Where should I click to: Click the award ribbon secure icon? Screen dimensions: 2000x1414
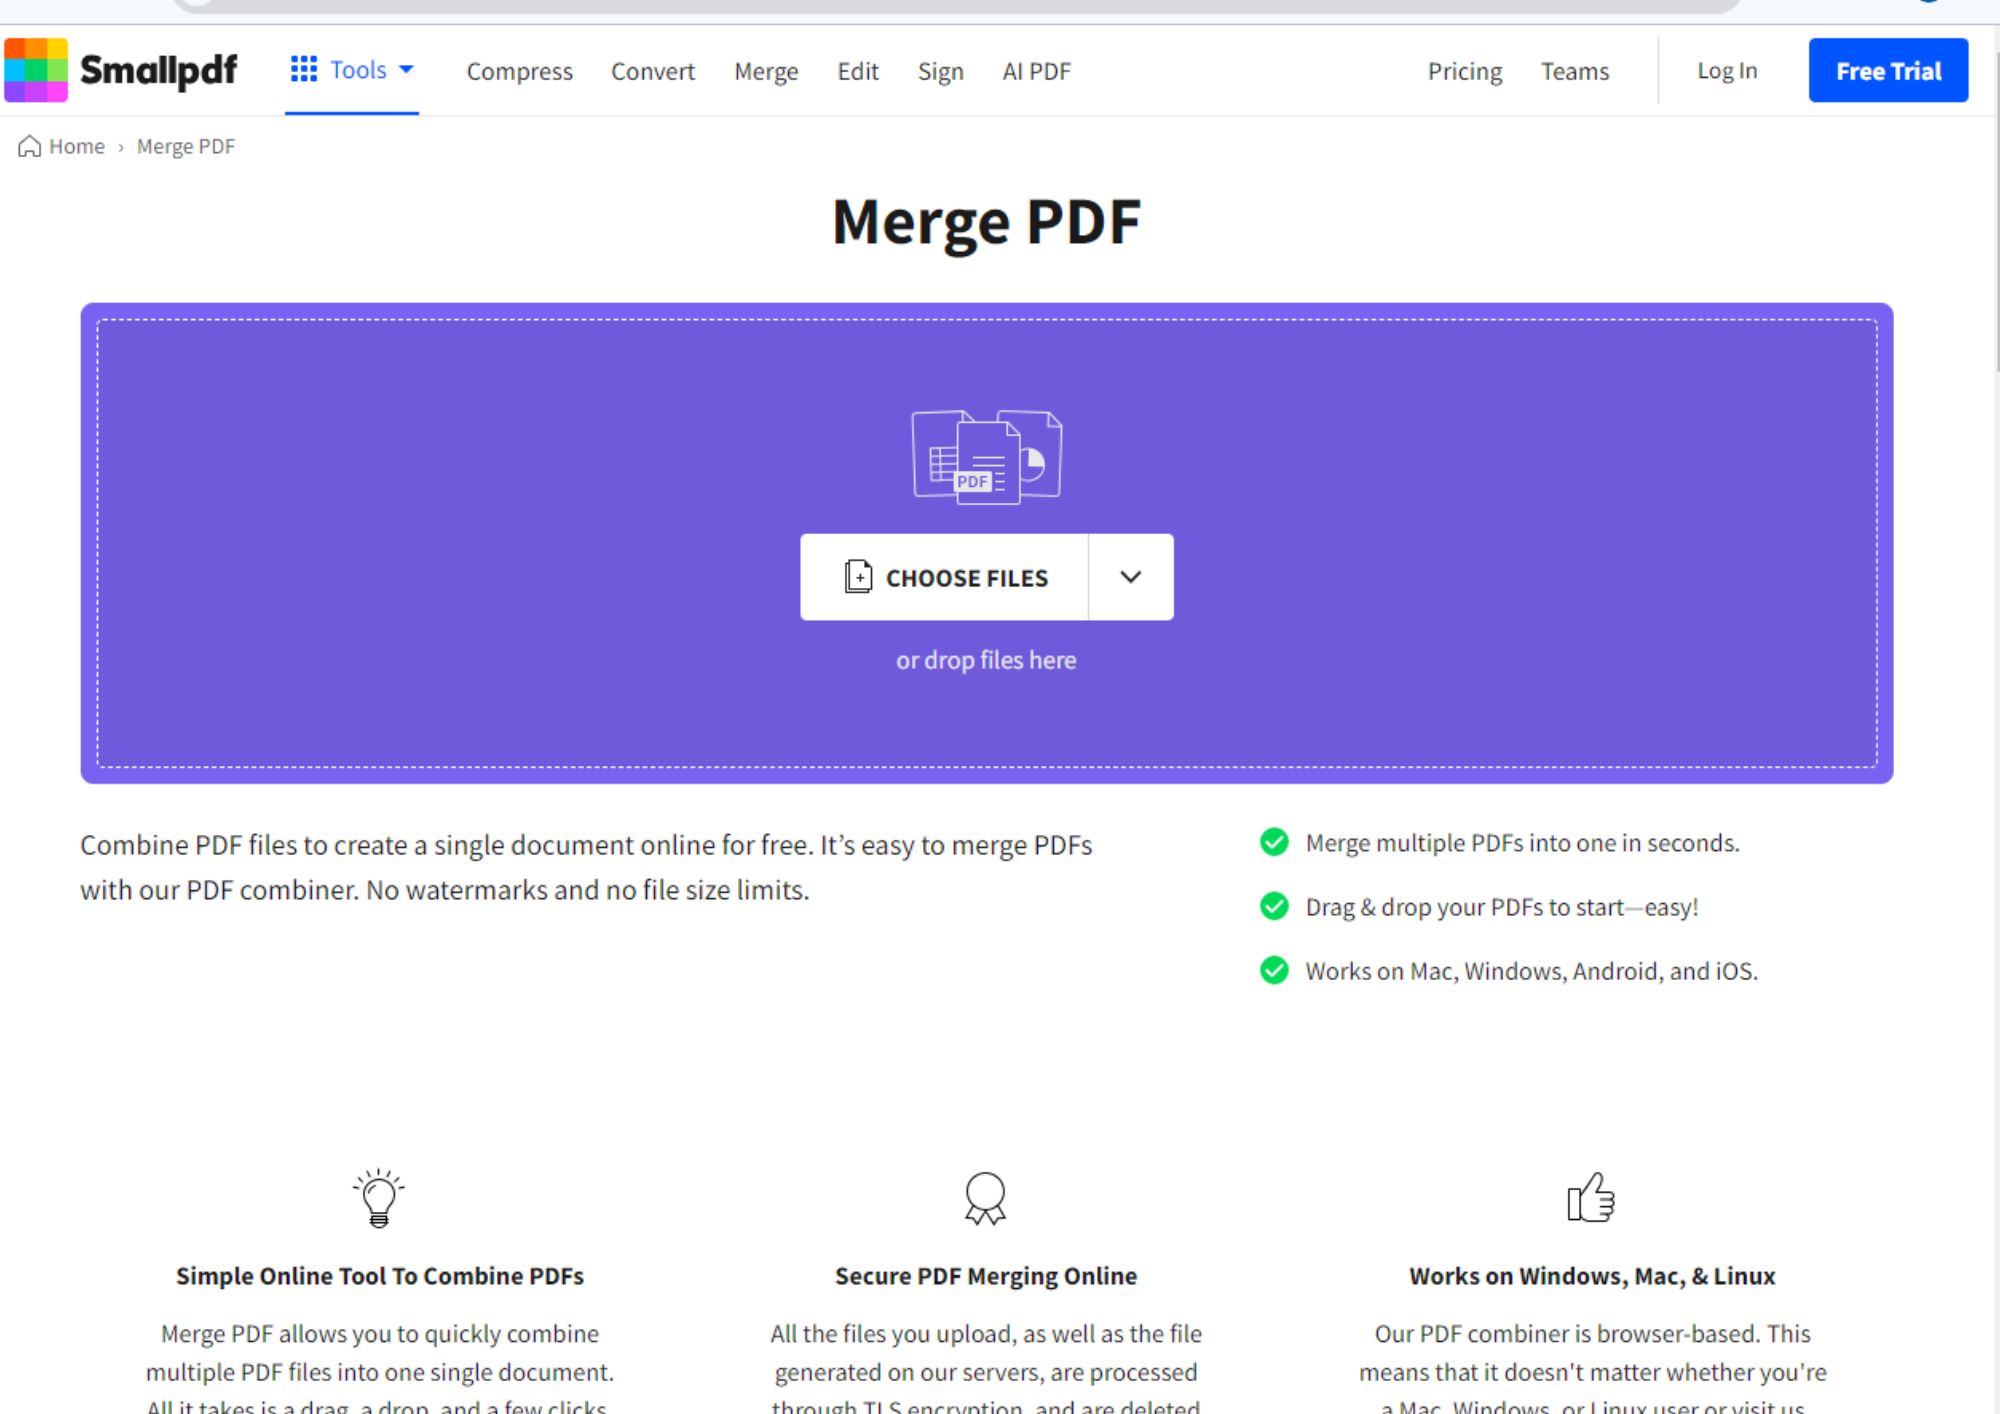coord(985,1198)
